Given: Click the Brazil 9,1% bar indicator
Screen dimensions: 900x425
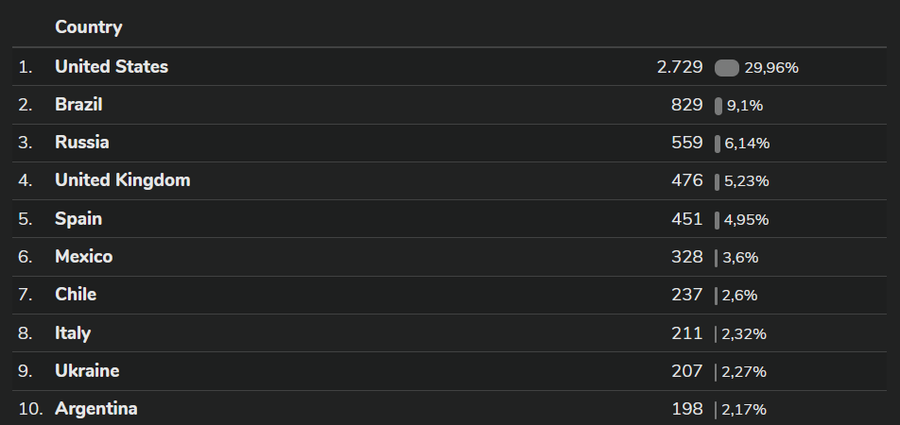Looking at the screenshot, I should [x=718, y=106].
